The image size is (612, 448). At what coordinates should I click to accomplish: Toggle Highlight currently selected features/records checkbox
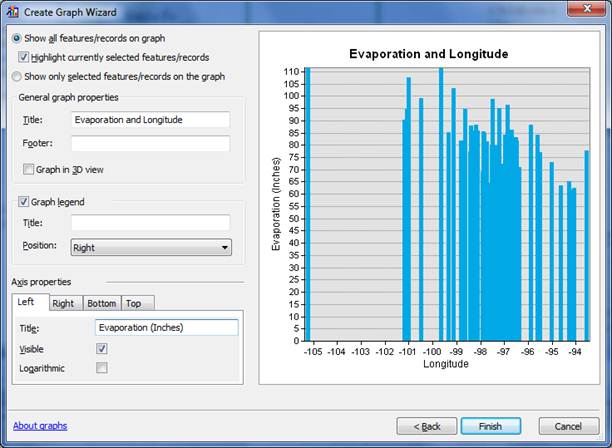click(26, 57)
